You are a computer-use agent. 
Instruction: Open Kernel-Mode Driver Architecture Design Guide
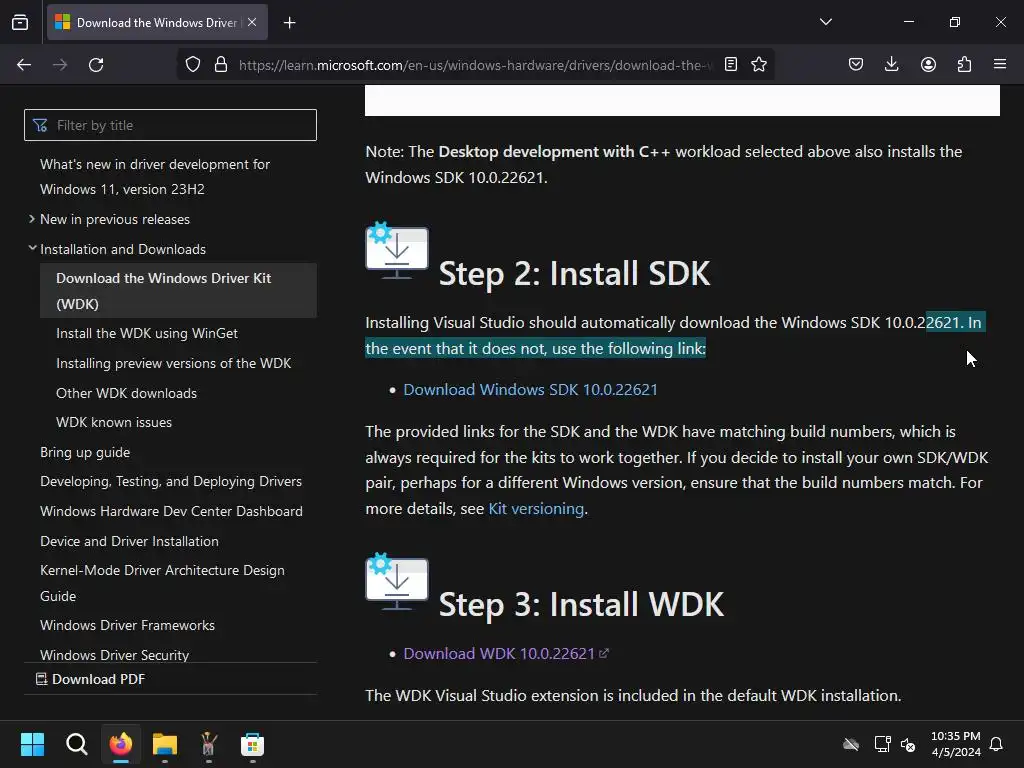[x=163, y=583]
